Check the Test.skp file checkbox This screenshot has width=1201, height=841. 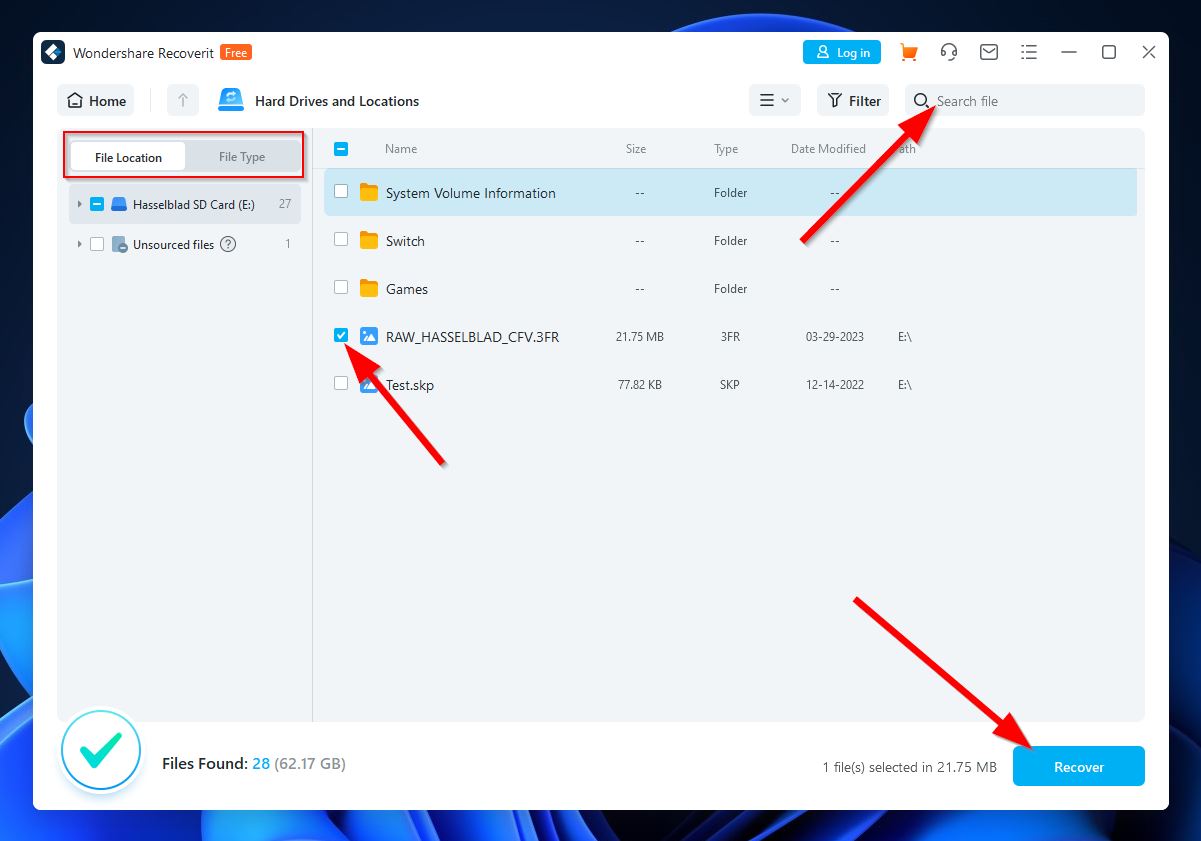(x=341, y=383)
